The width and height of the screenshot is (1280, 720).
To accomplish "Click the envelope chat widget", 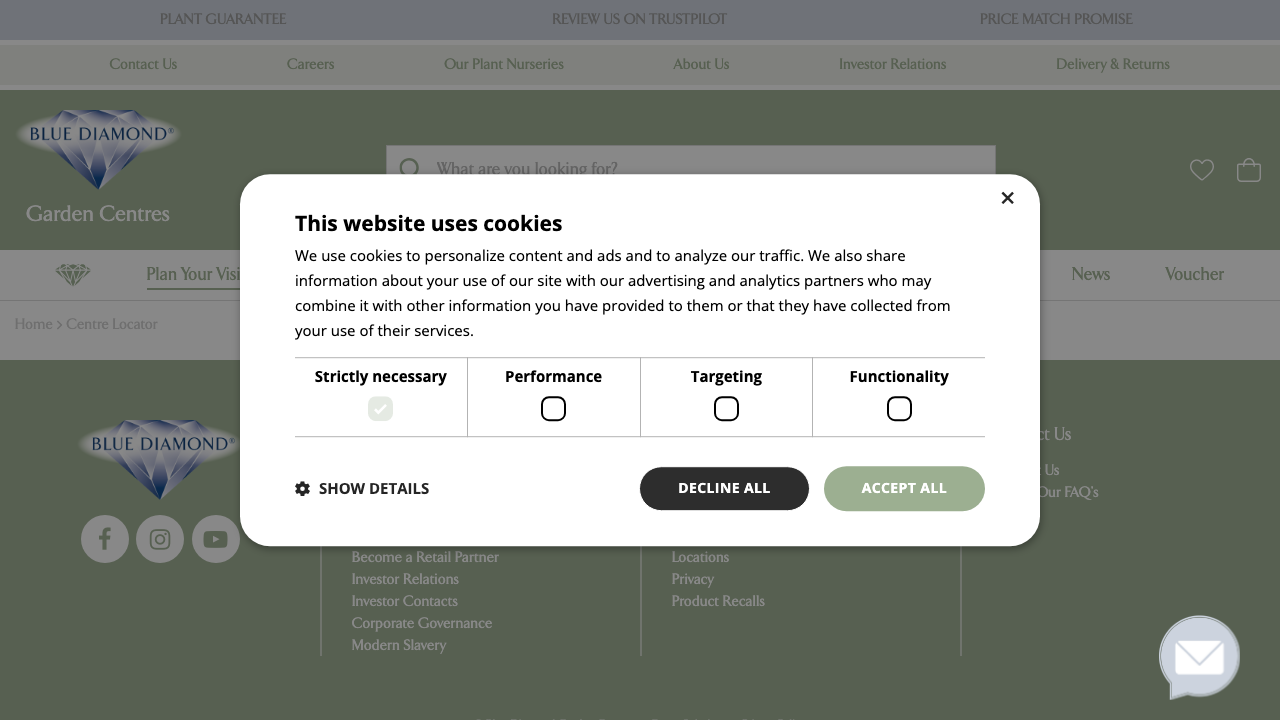I will coord(1199,657).
